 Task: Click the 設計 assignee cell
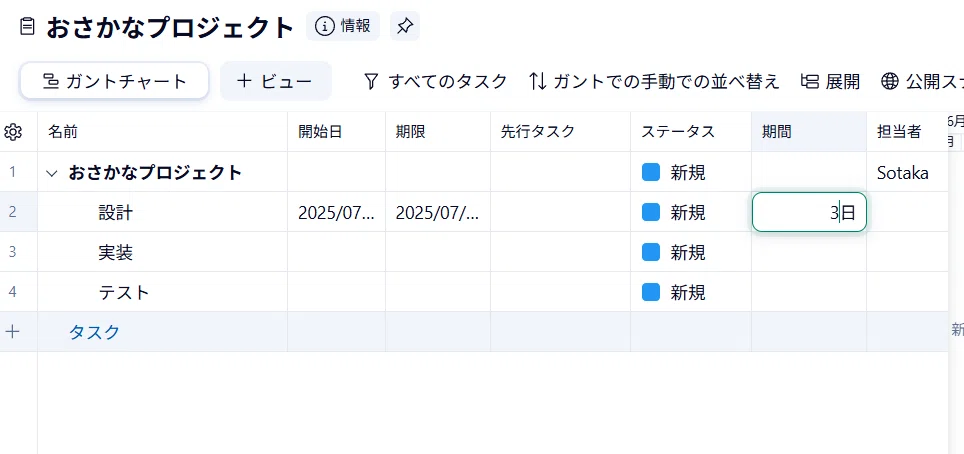(907, 212)
